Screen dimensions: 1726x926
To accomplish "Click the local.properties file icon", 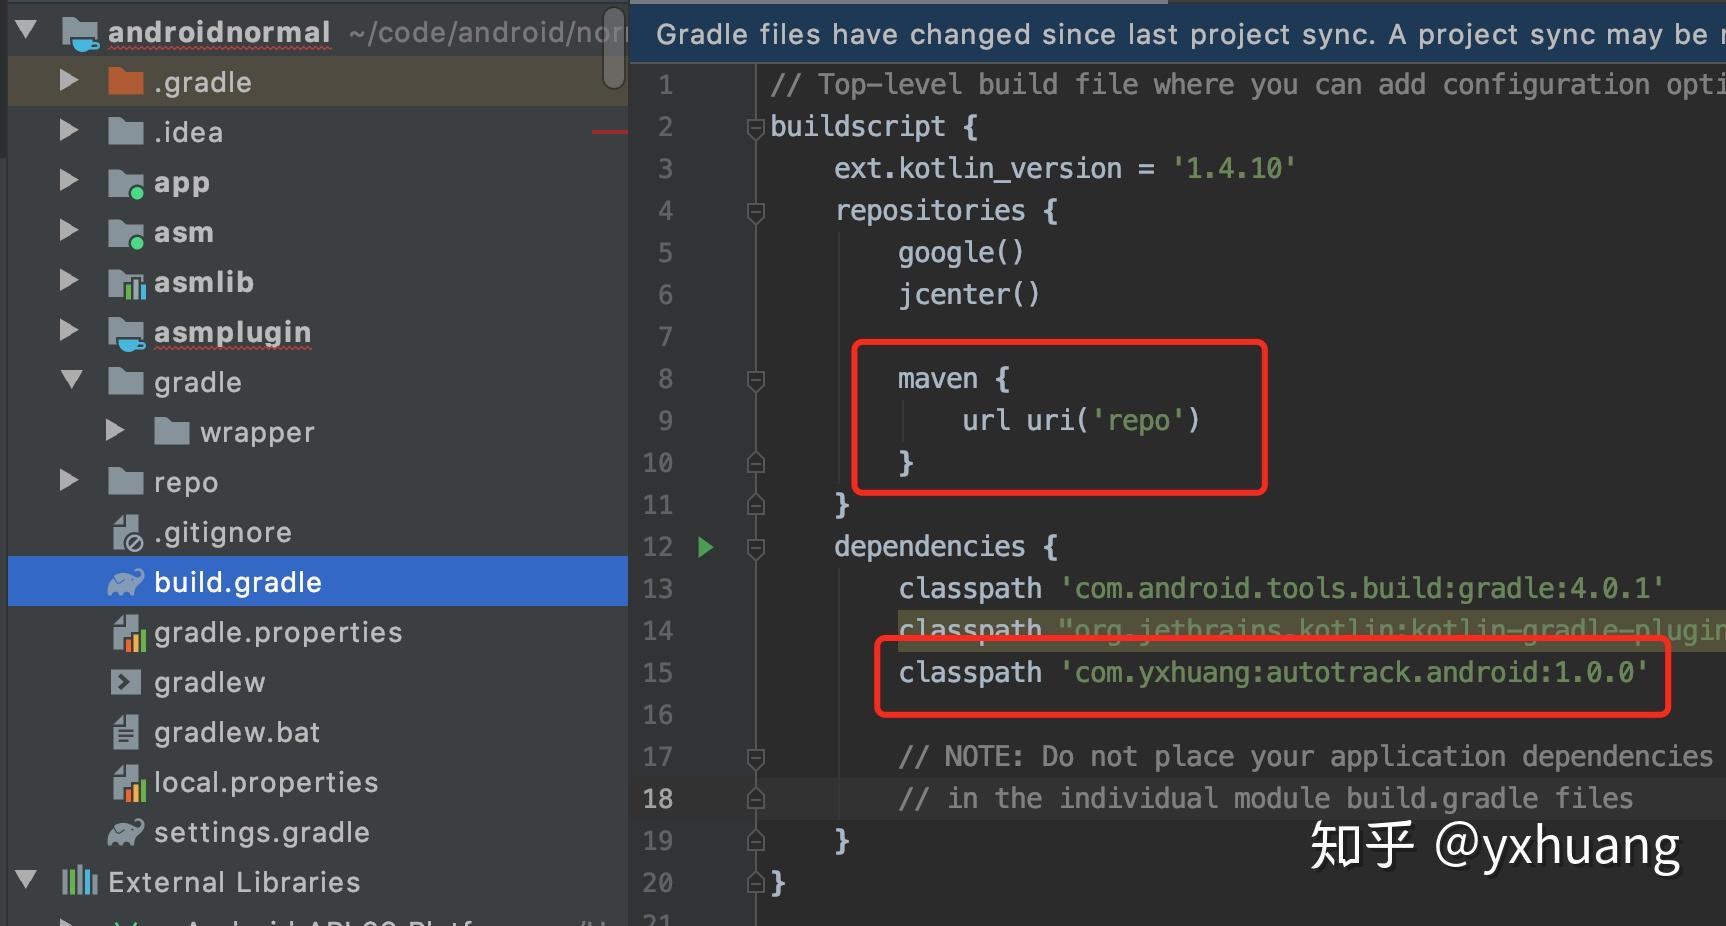I will pyautogui.click(x=128, y=783).
